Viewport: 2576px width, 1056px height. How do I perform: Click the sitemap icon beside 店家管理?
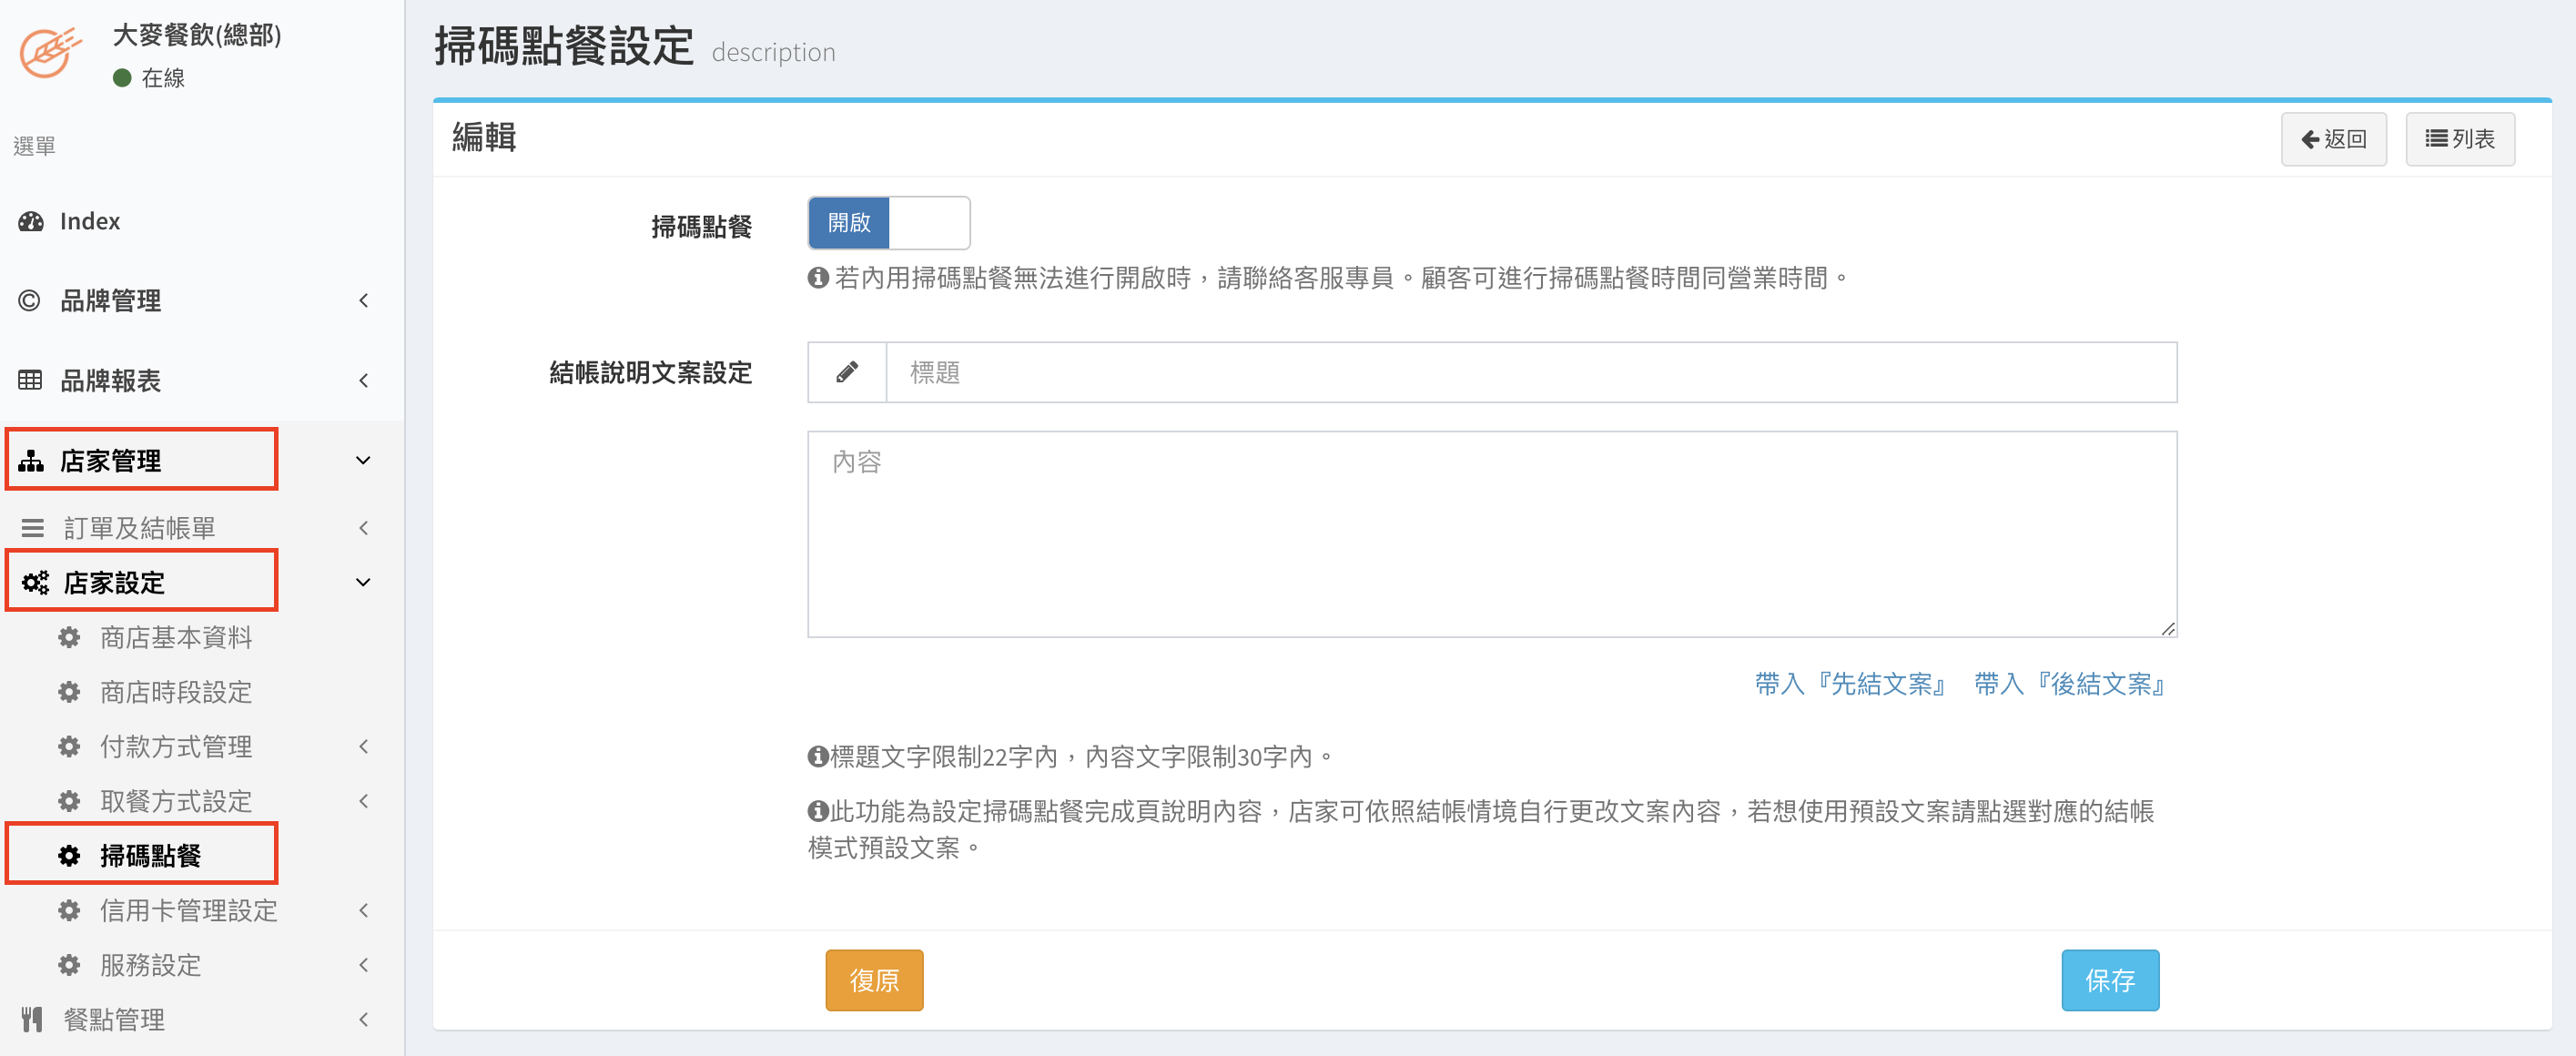(31, 460)
